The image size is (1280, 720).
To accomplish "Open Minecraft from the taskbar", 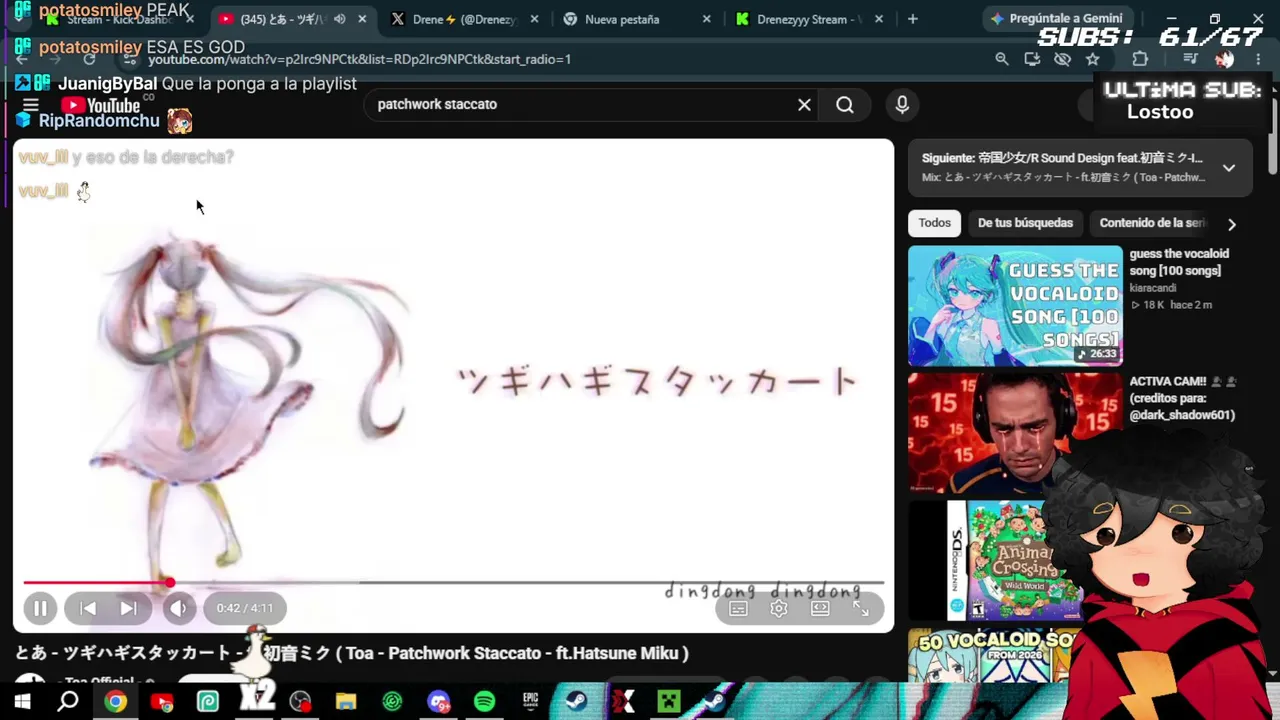I will [x=668, y=701].
